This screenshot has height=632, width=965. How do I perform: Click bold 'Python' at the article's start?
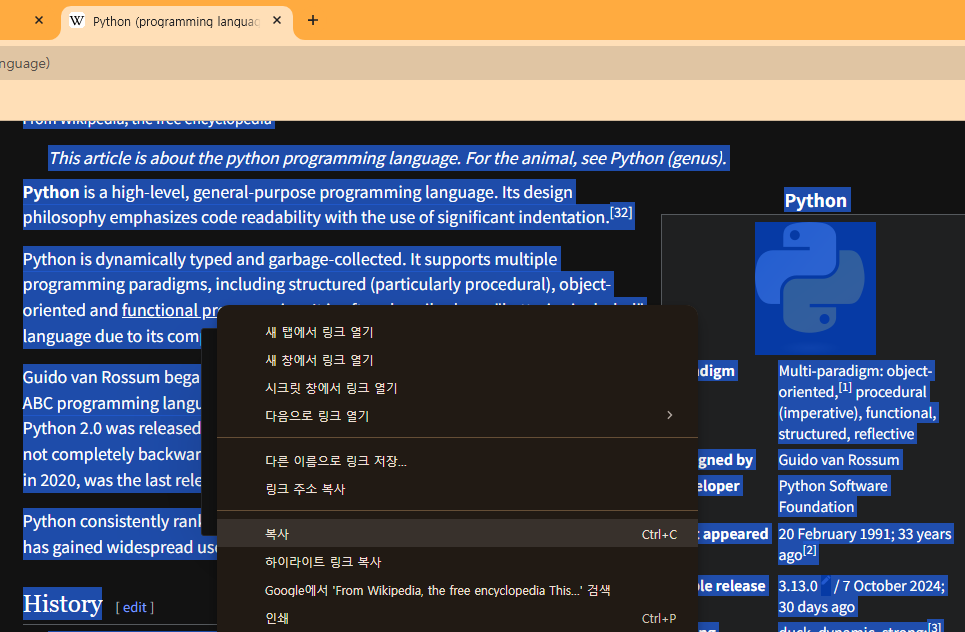pos(51,193)
